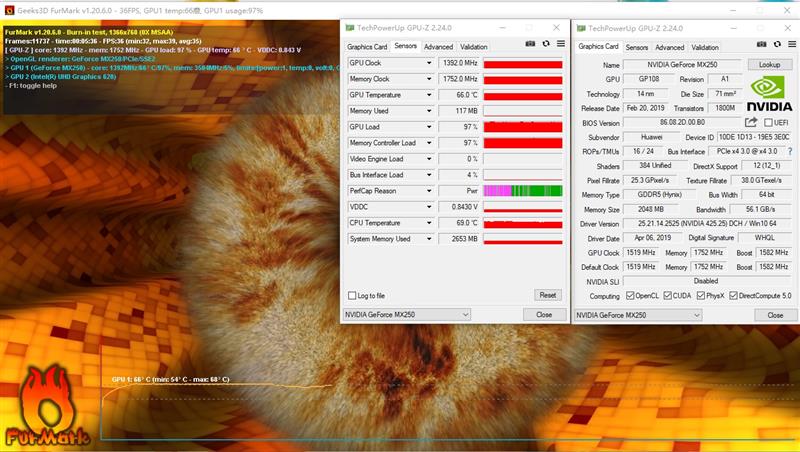800x452 pixels.
Task: Click GPU-Z app icon in Sensors title bar
Action: click(349, 28)
